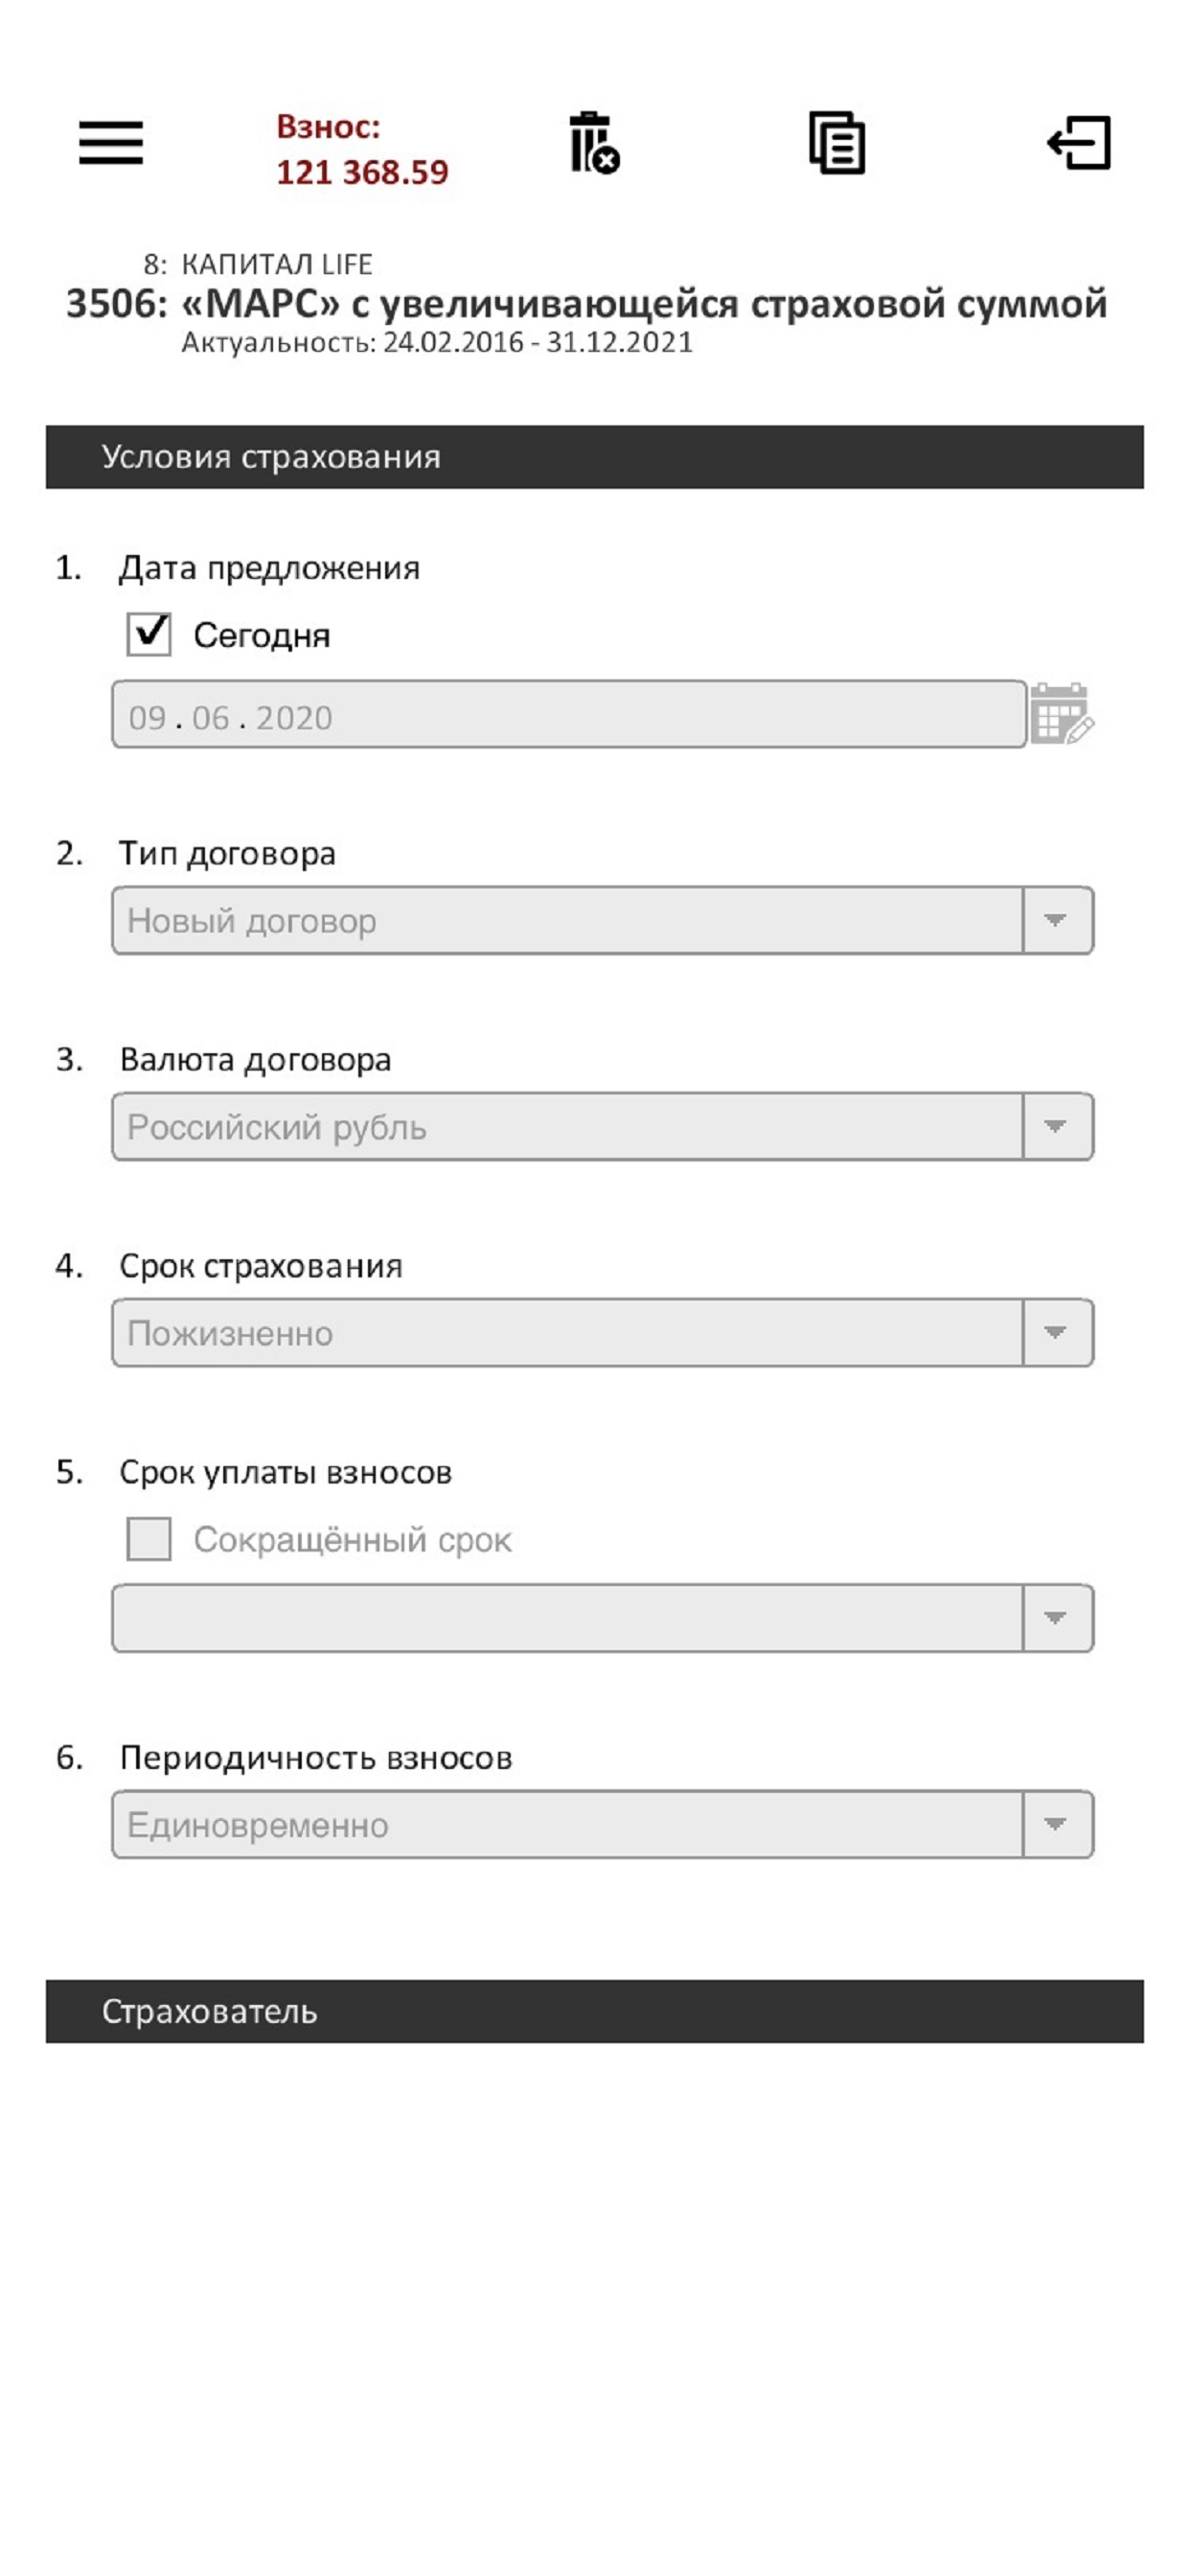
Task: Click the copy documents icon
Action: coord(836,143)
